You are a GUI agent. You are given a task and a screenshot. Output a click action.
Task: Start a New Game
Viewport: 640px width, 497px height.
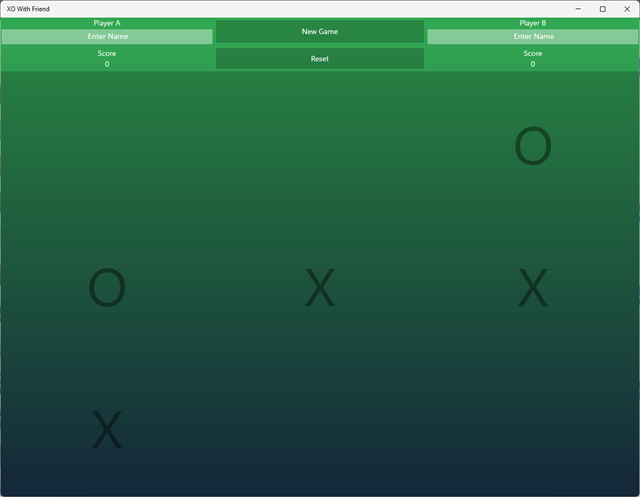pos(320,31)
